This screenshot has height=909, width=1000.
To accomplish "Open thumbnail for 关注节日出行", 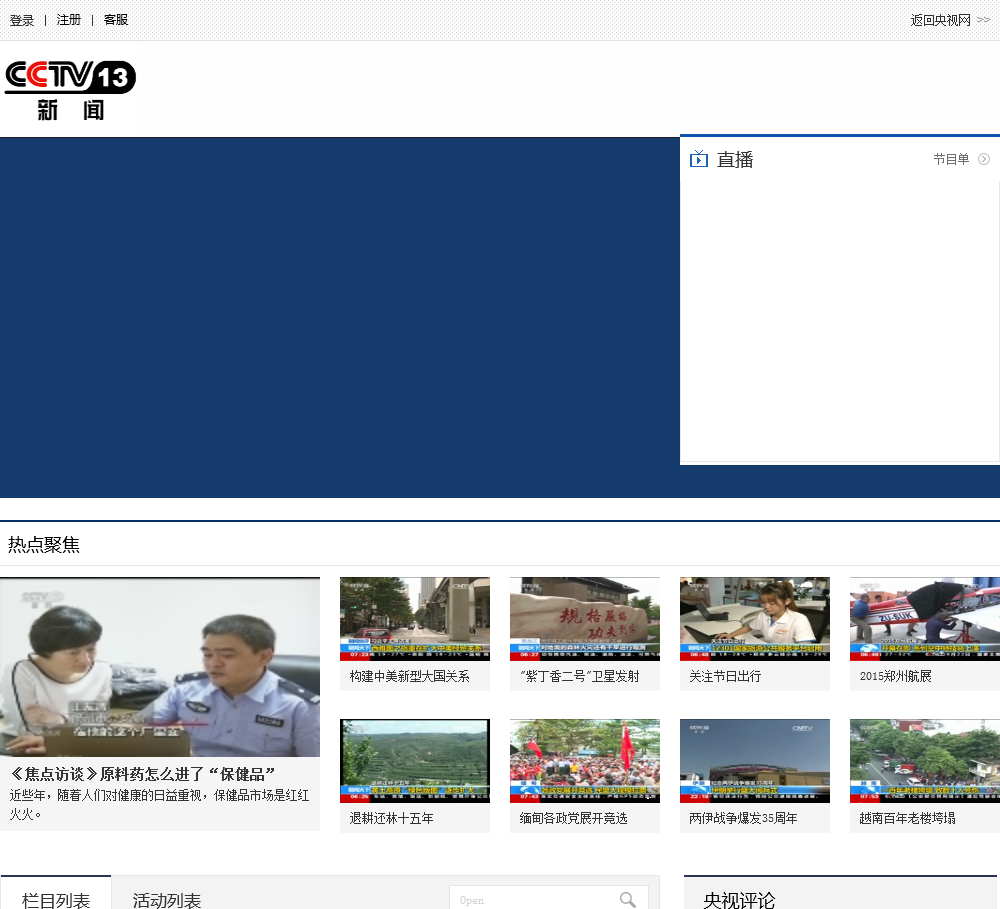I will pyautogui.click(x=754, y=619).
